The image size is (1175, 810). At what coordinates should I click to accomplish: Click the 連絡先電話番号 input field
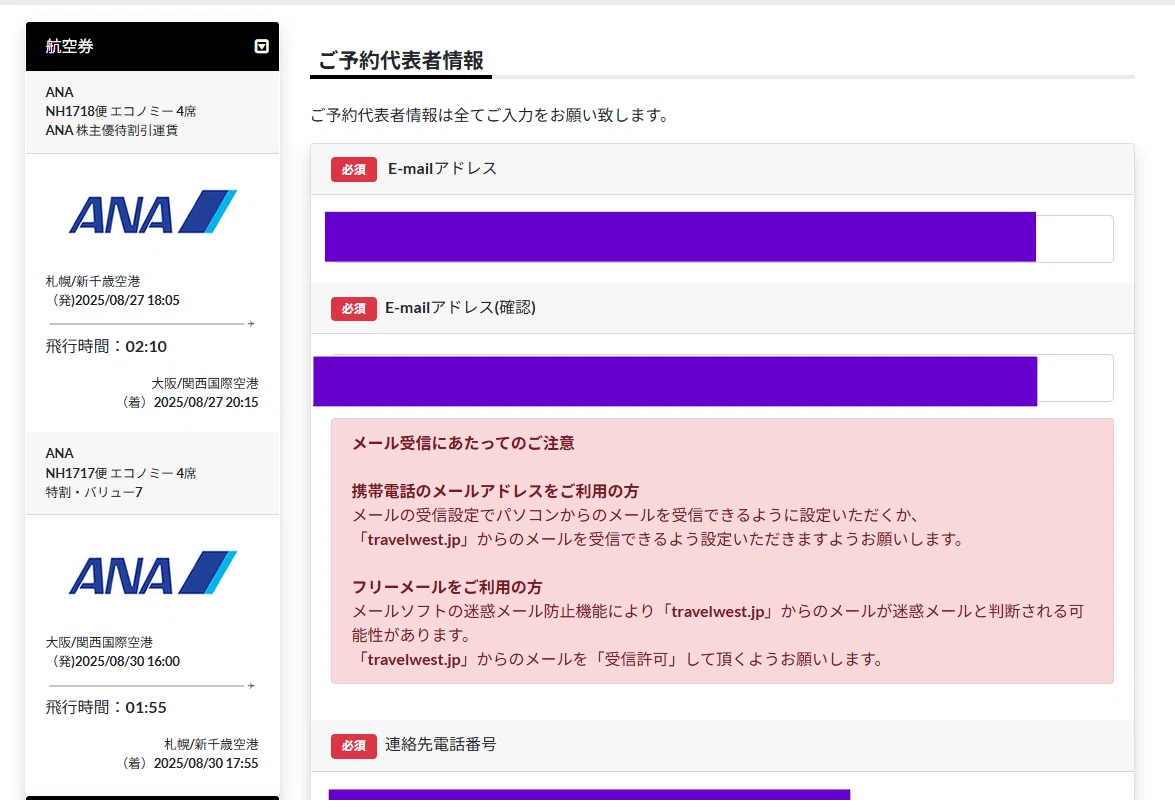point(589,796)
